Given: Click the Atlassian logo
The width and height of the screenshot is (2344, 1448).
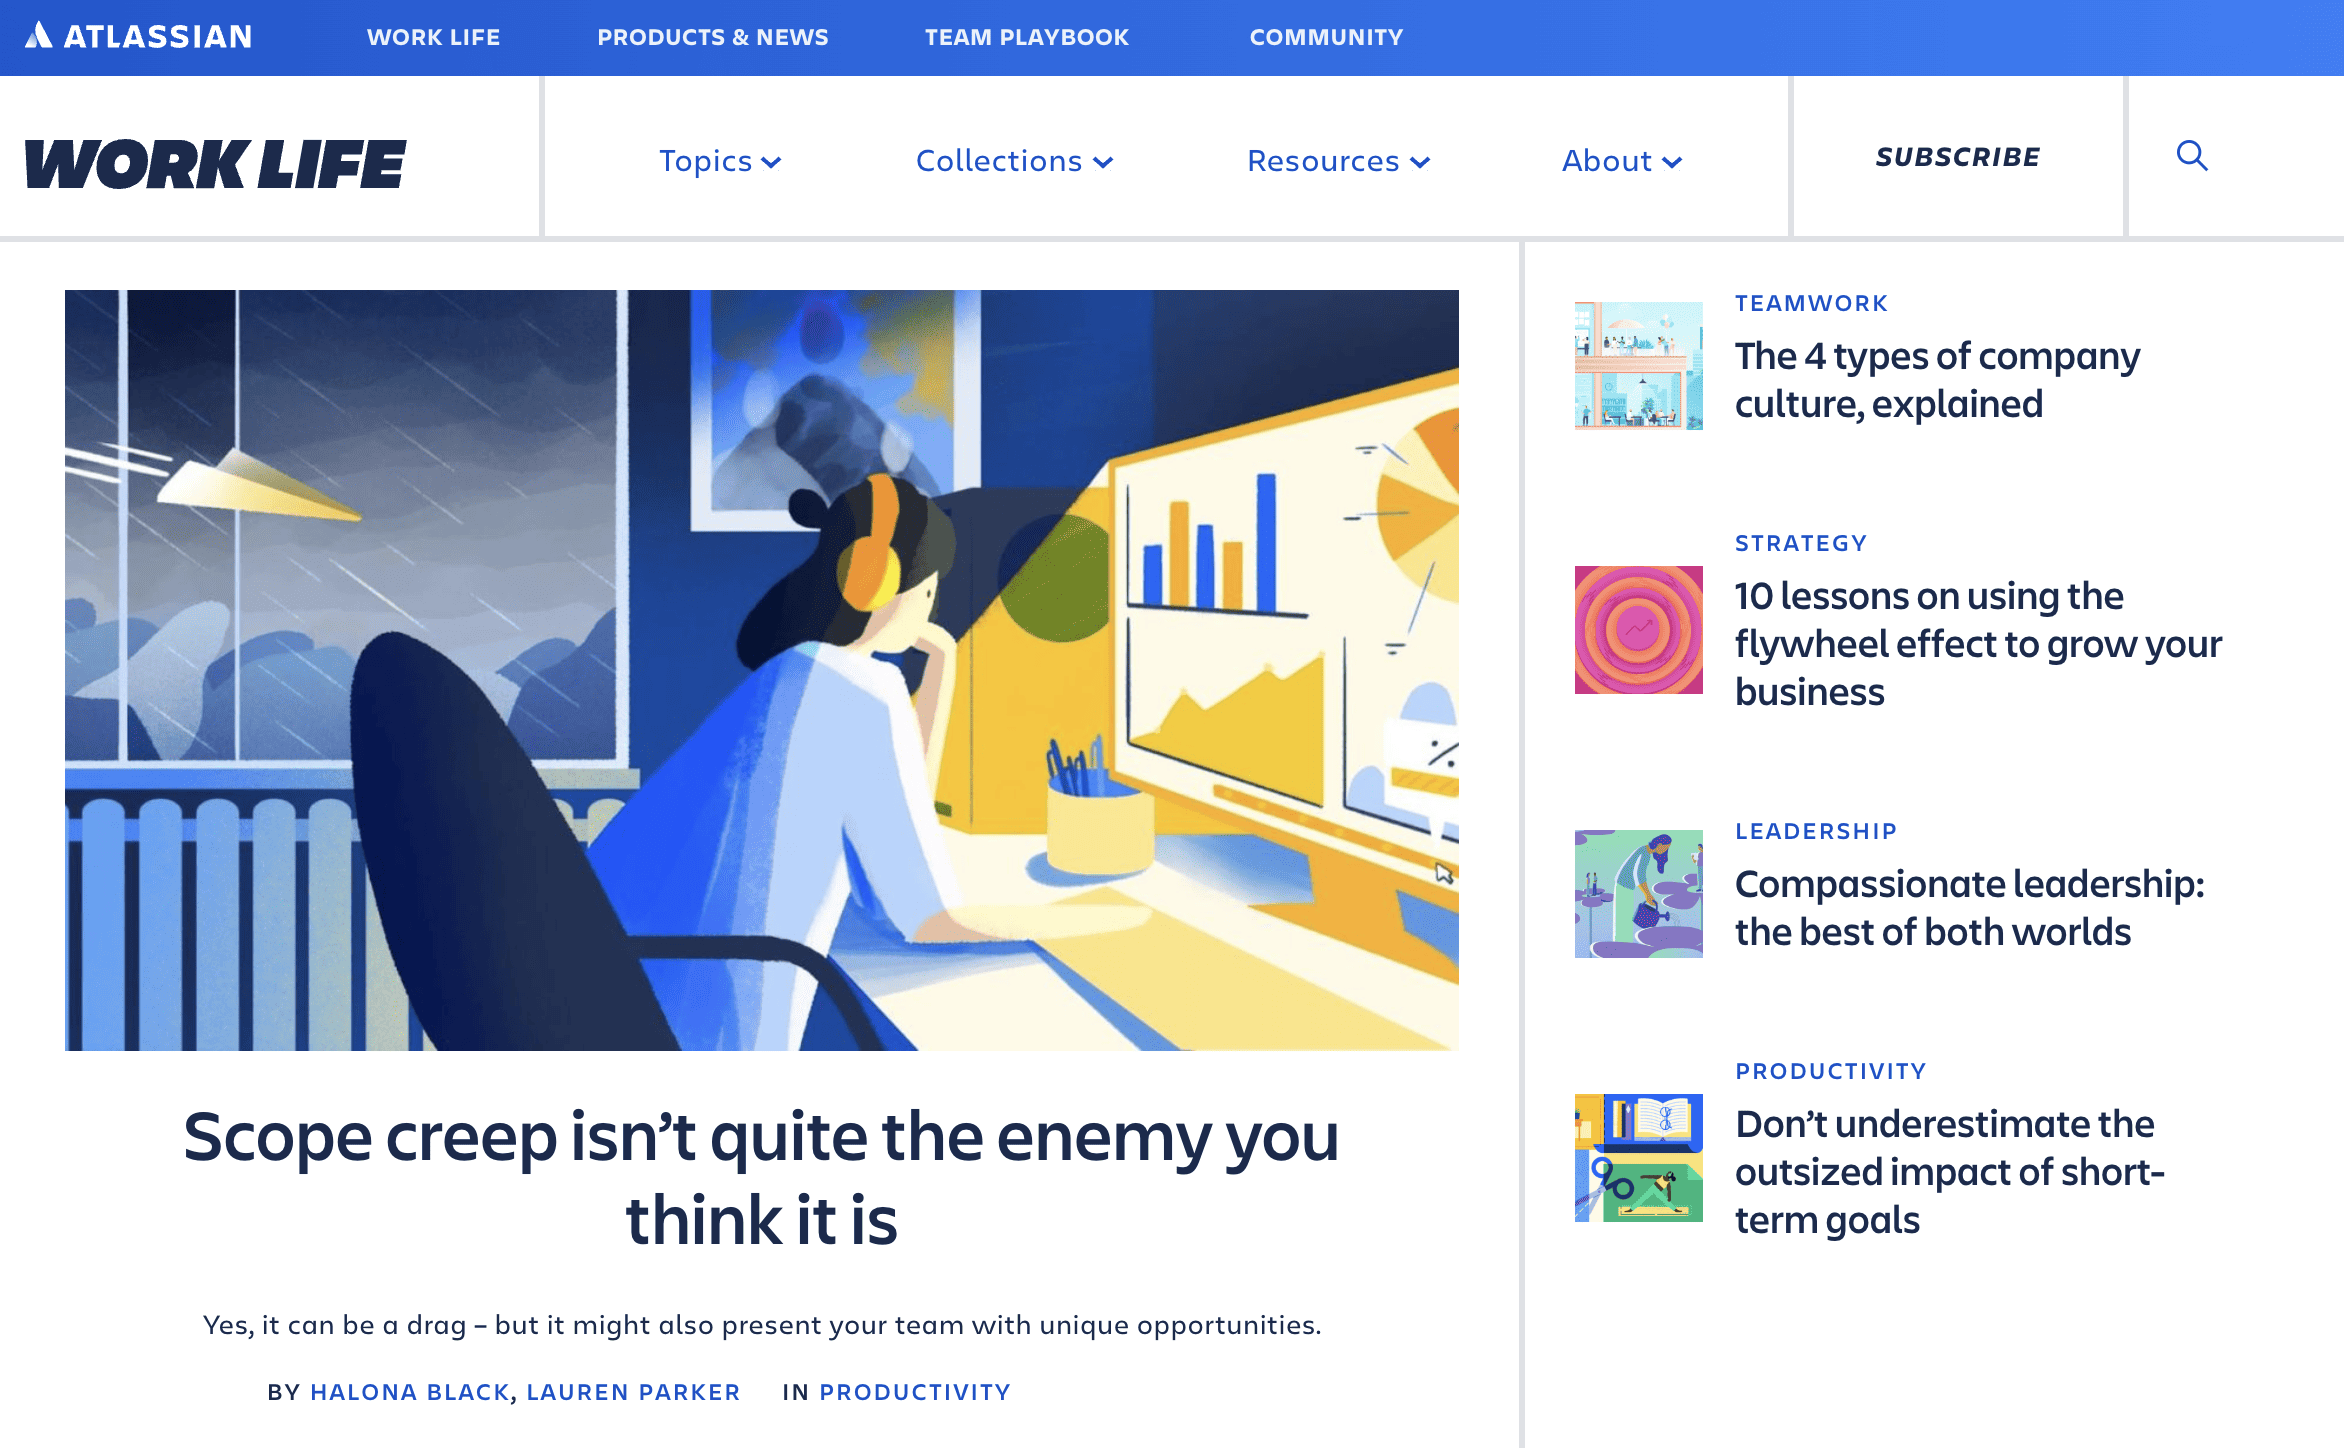Looking at the screenshot, I should (139, 37).
